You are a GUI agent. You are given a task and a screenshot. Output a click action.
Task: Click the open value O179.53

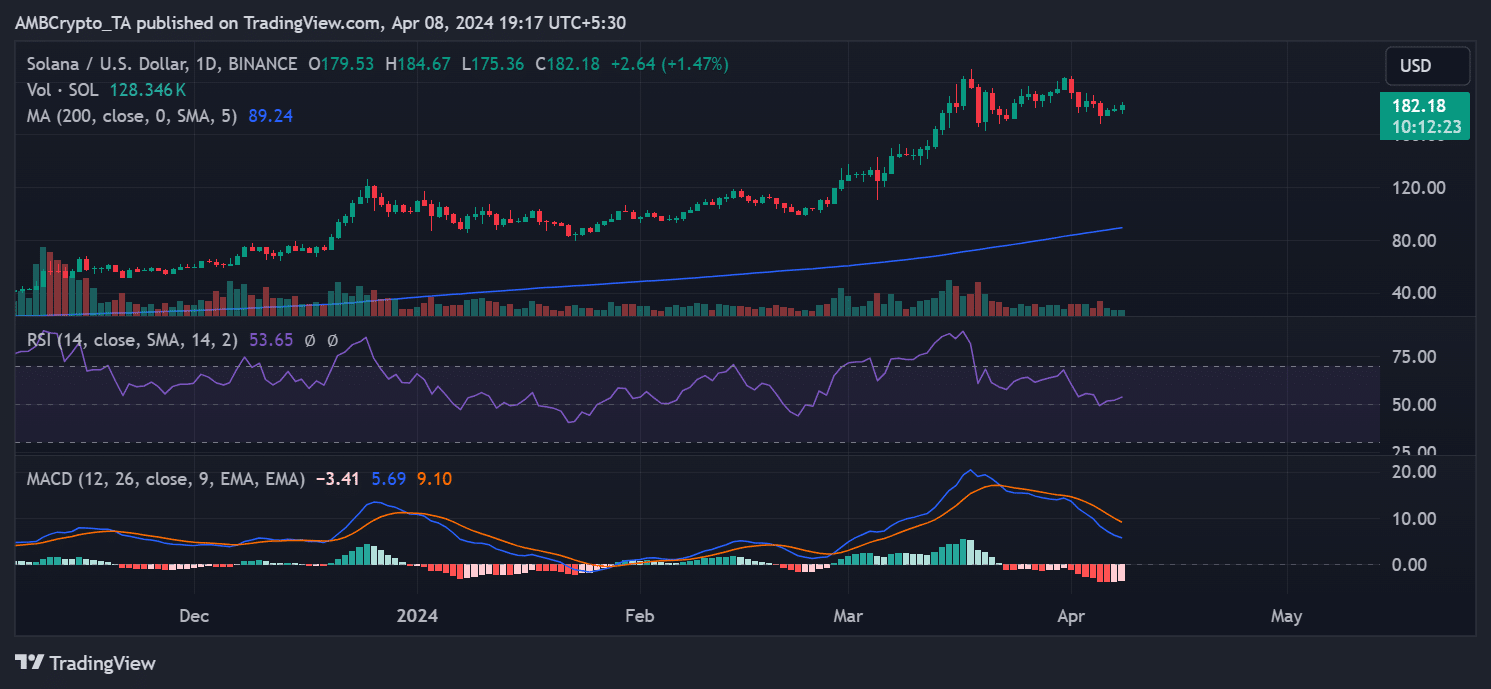[341, 64]
